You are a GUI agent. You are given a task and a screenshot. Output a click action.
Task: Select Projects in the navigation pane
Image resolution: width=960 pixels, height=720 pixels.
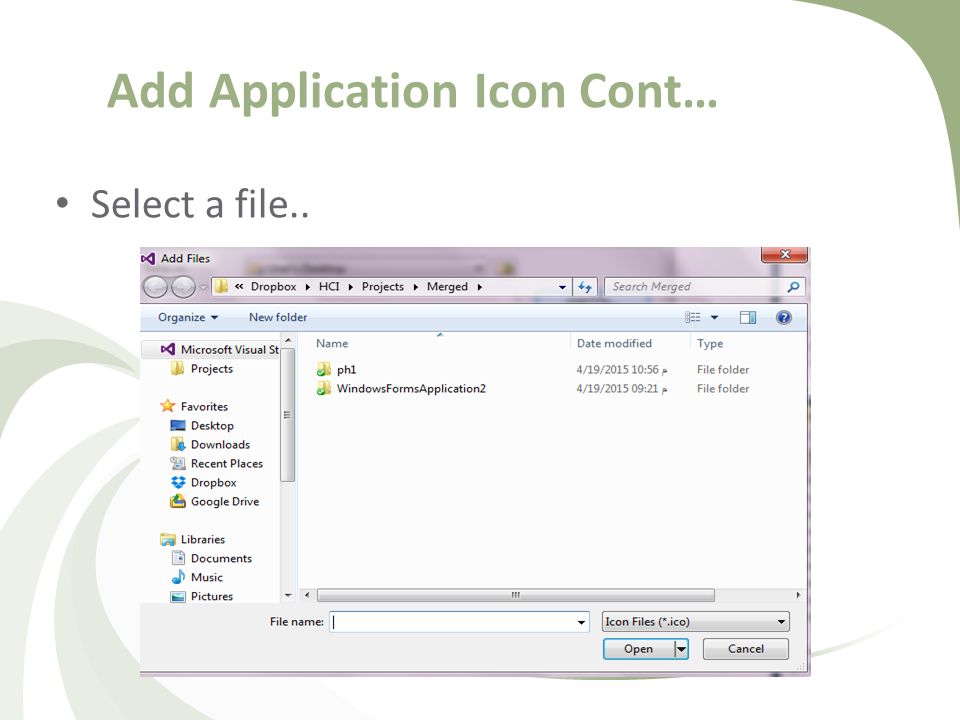click(x=212, y=369)
